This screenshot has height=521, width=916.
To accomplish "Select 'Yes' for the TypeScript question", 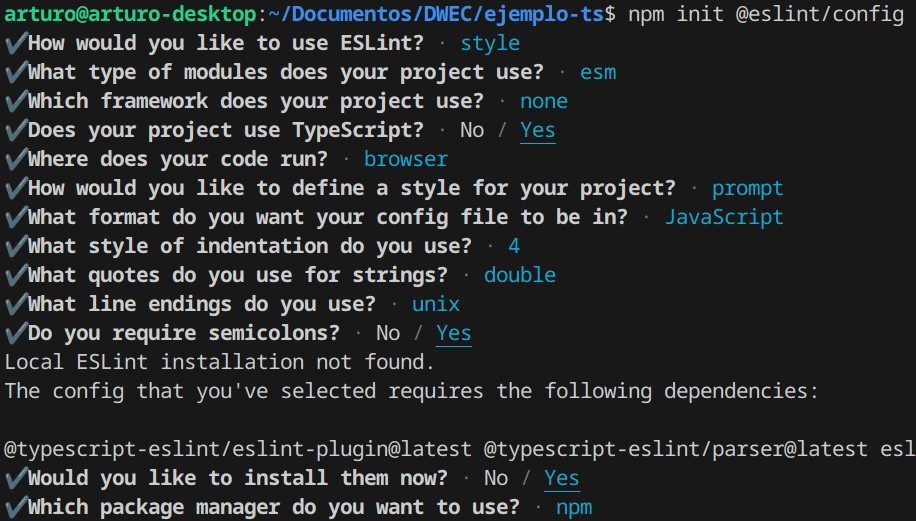I will pyautogui.click(x=538, y=130).
